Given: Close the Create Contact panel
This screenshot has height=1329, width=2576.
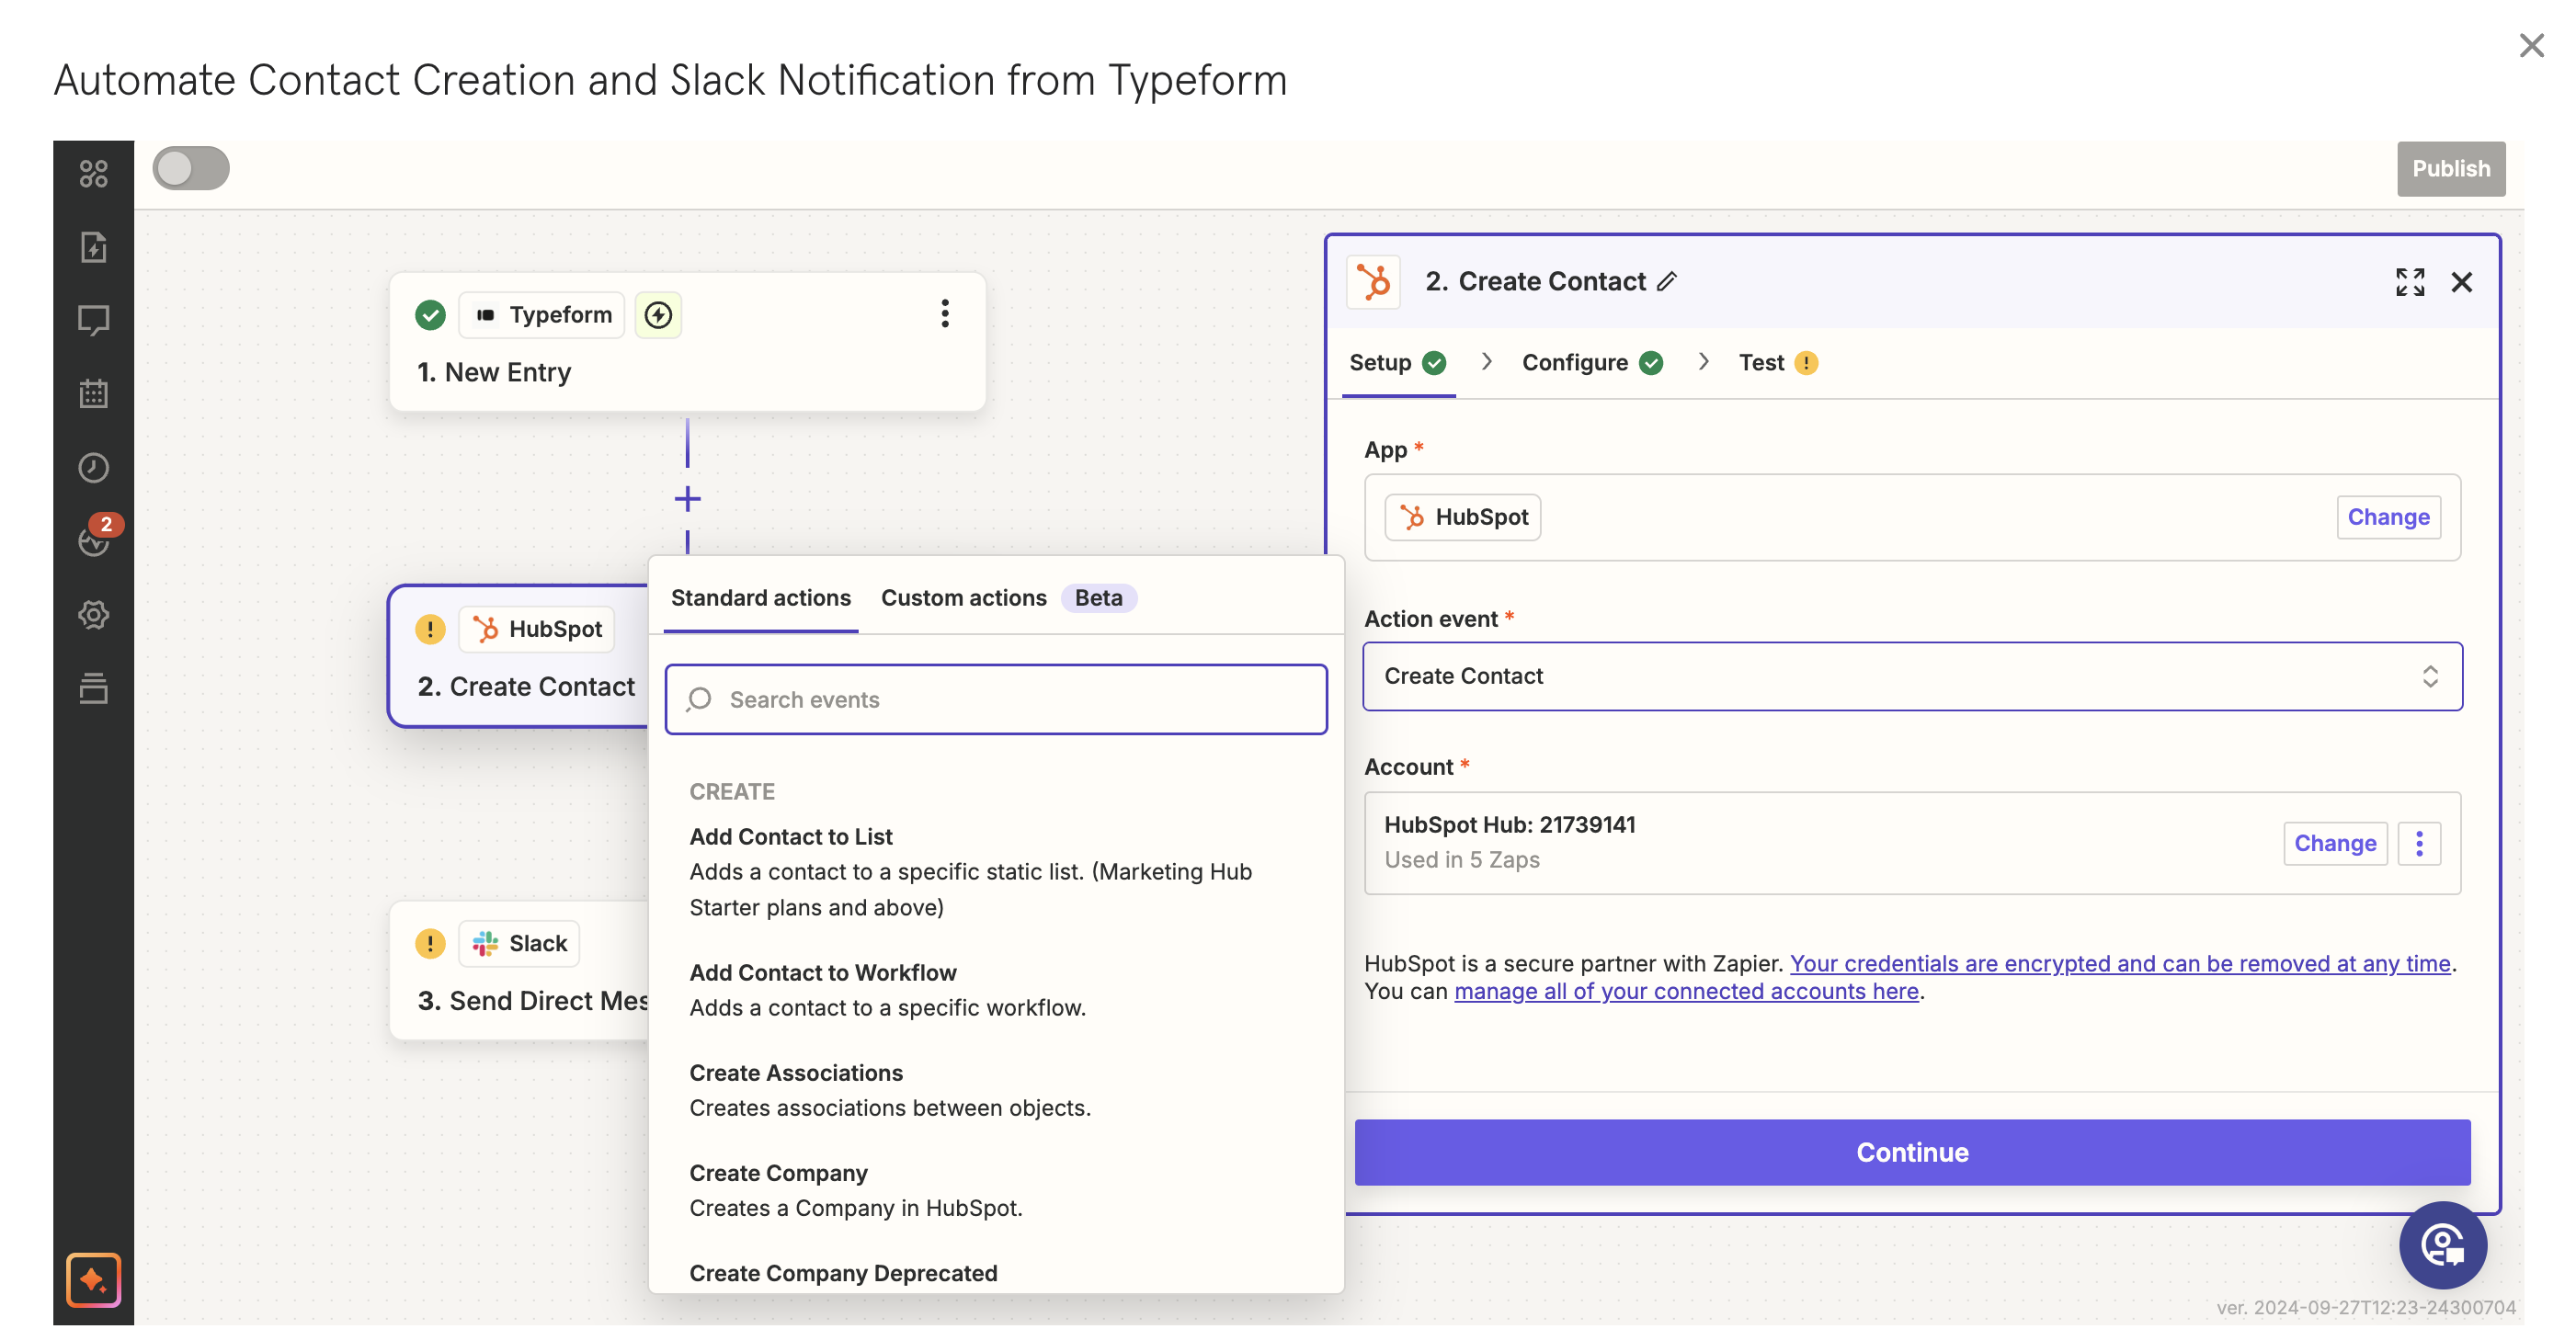Looking at the screenshot, I should tap(2462, 282).
